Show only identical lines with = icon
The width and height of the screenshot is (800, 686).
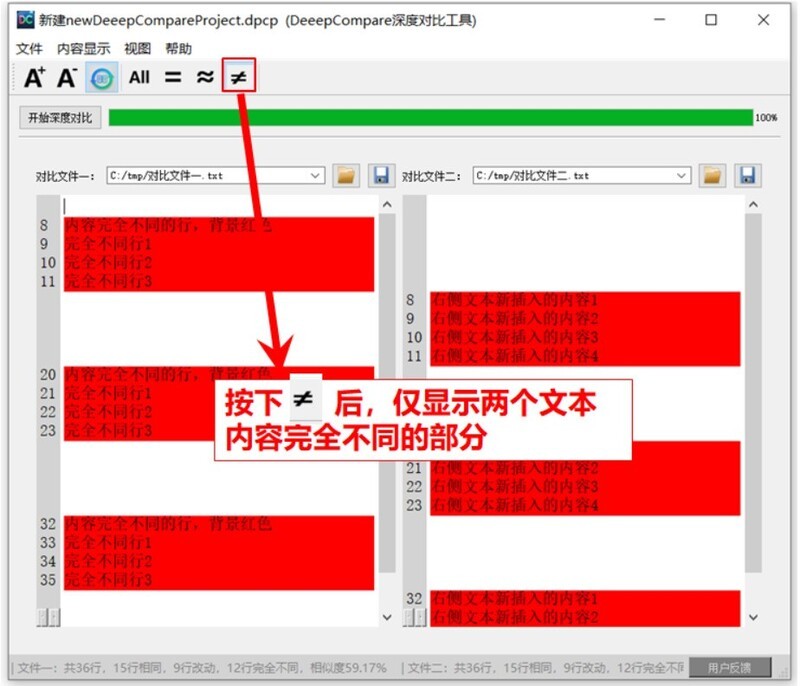click(x=173, y=78)
